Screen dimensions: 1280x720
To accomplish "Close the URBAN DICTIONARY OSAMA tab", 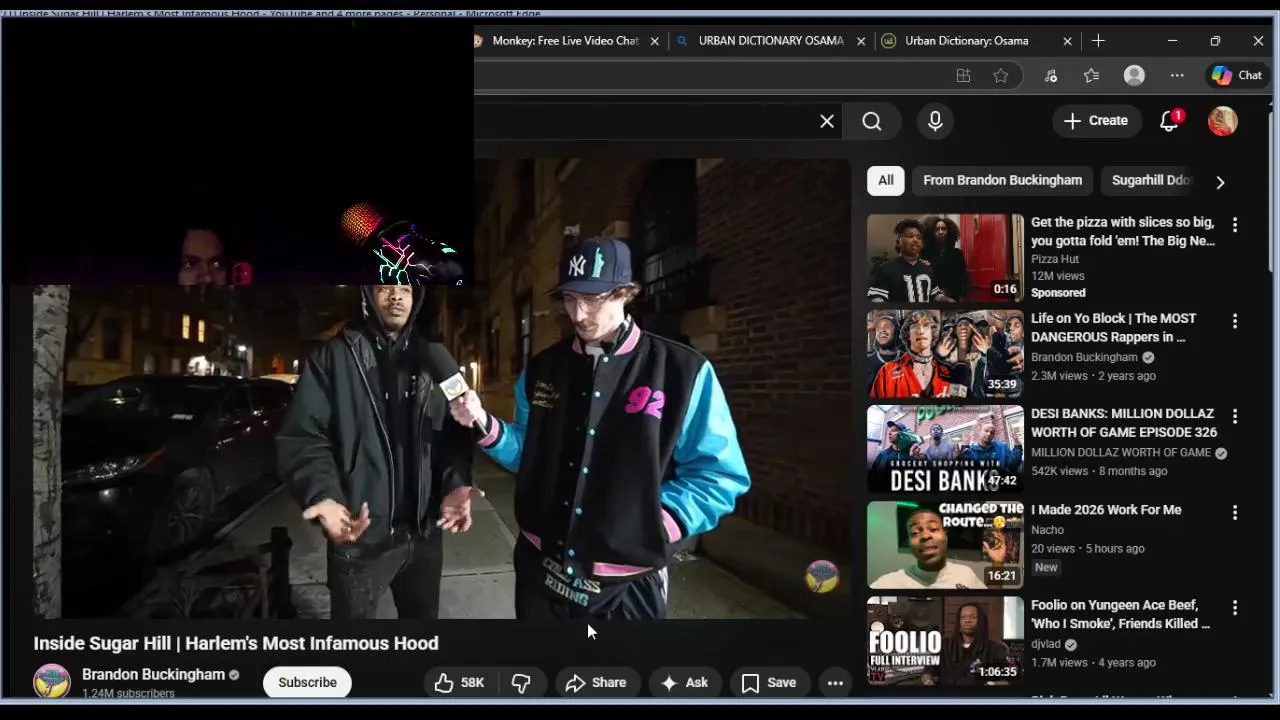I will pos(861,41).
